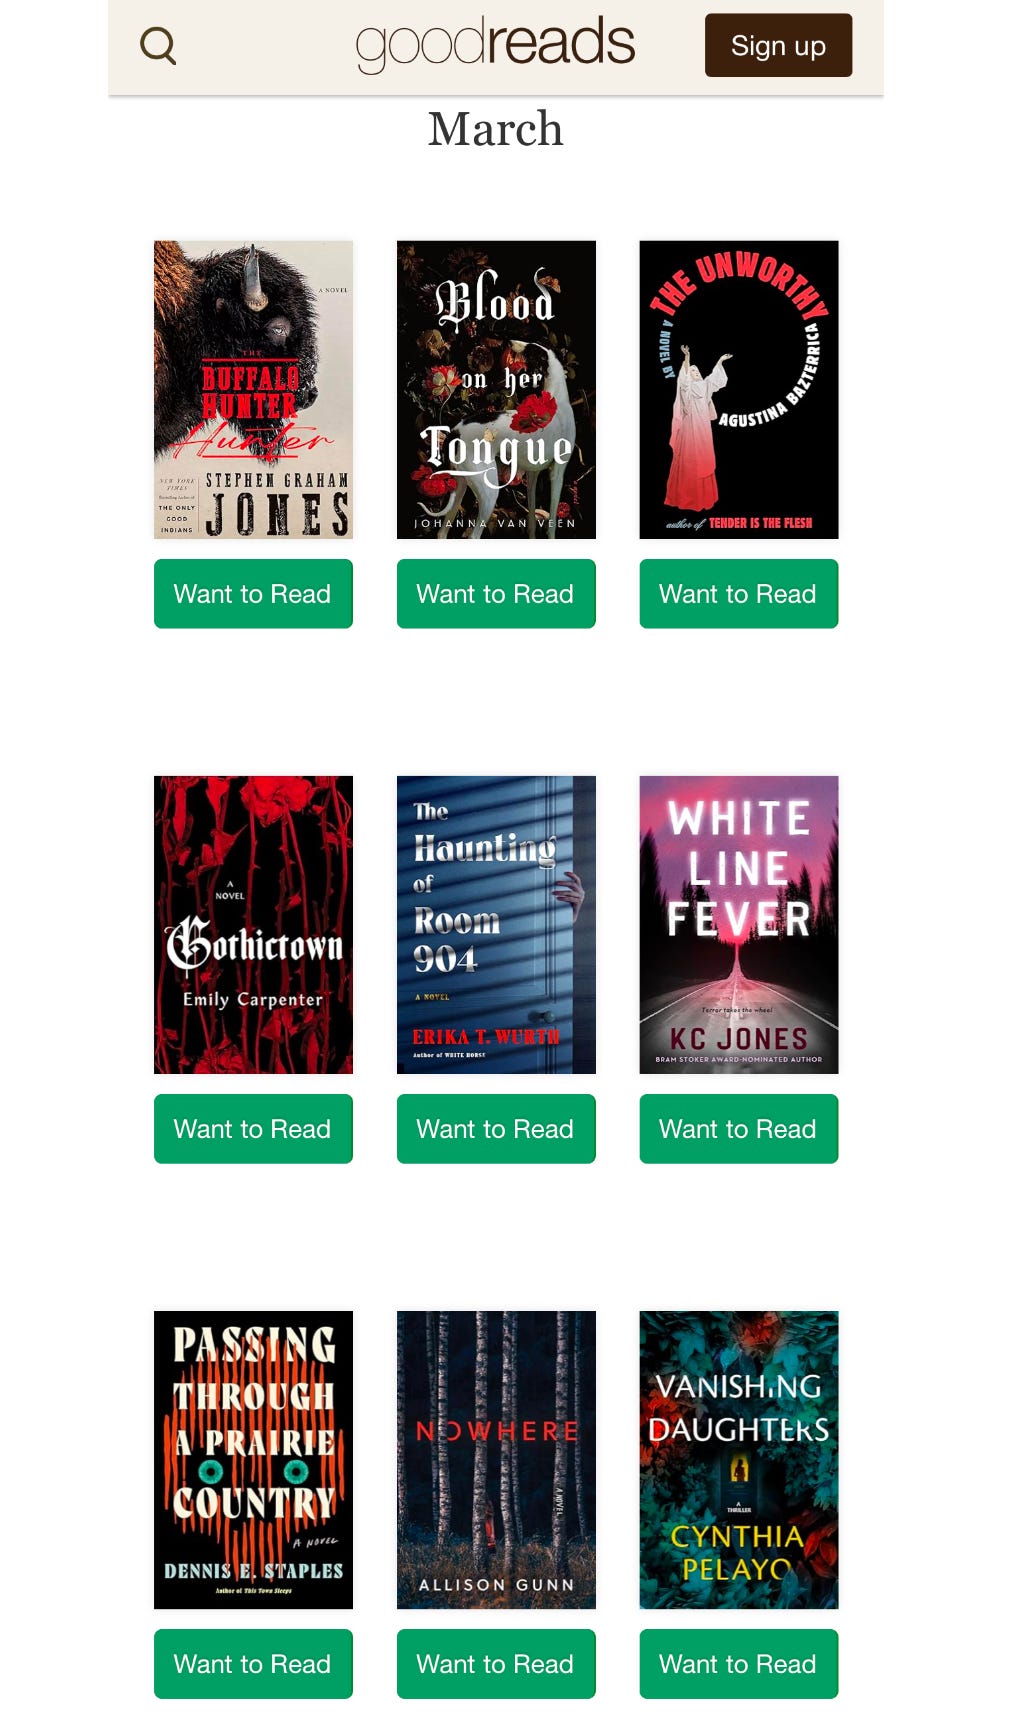Open the search magnifier icon
1010x1731 pixels.
158,46
